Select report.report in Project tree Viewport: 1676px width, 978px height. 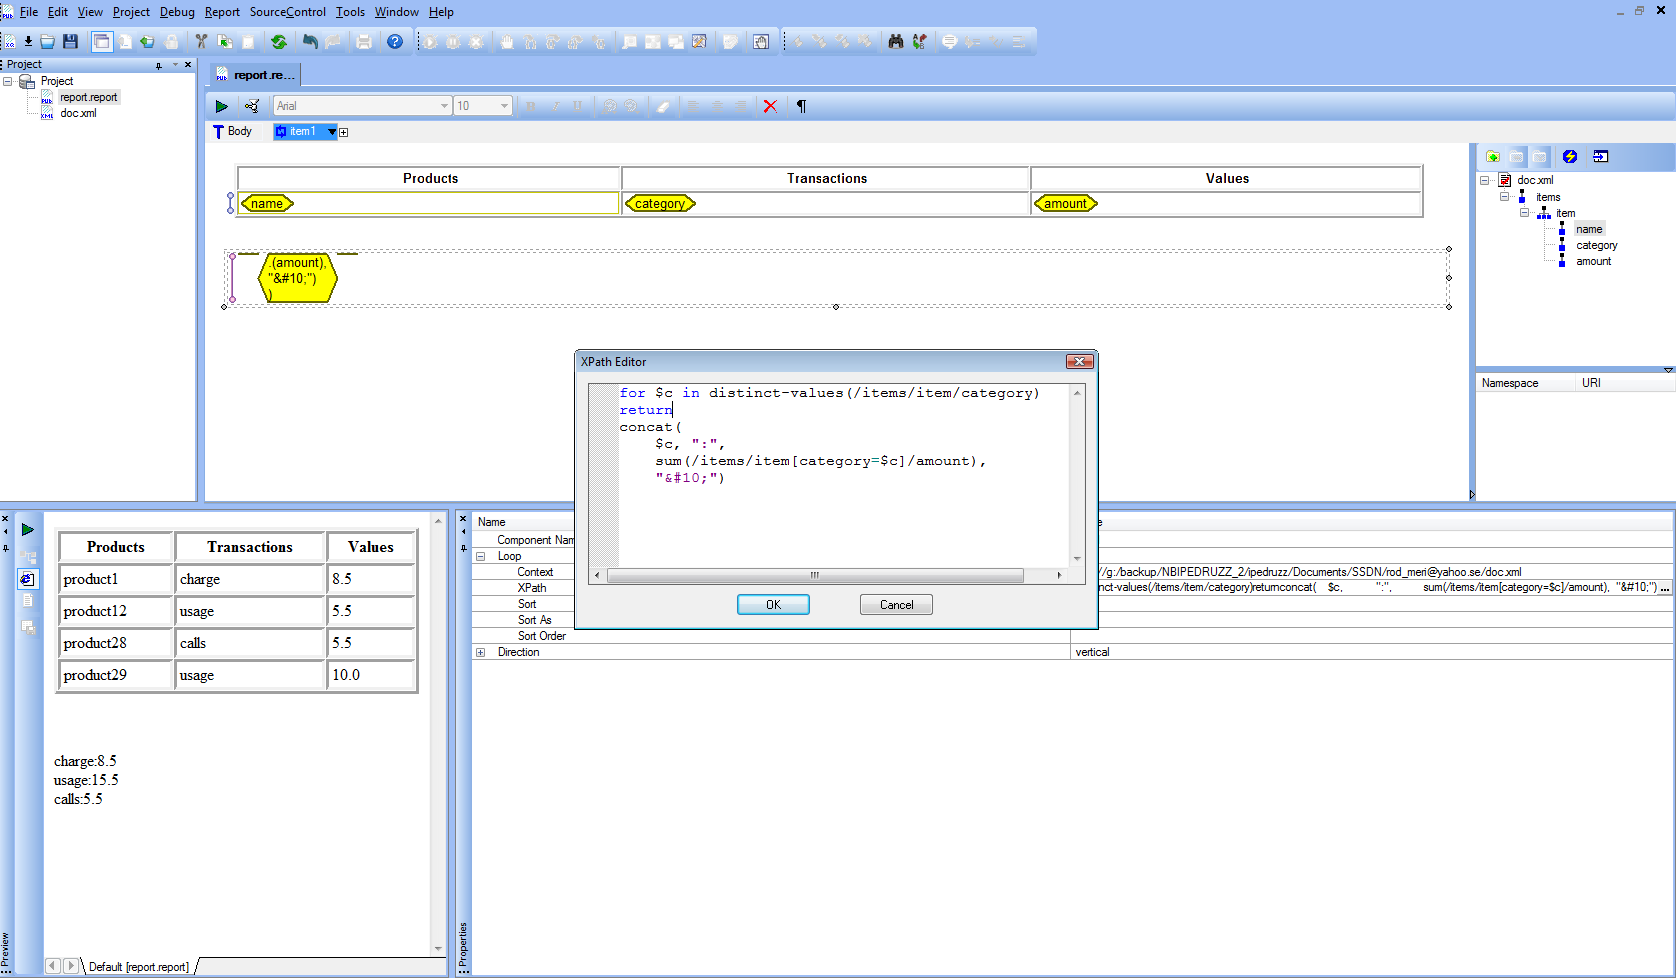point(88,97)
